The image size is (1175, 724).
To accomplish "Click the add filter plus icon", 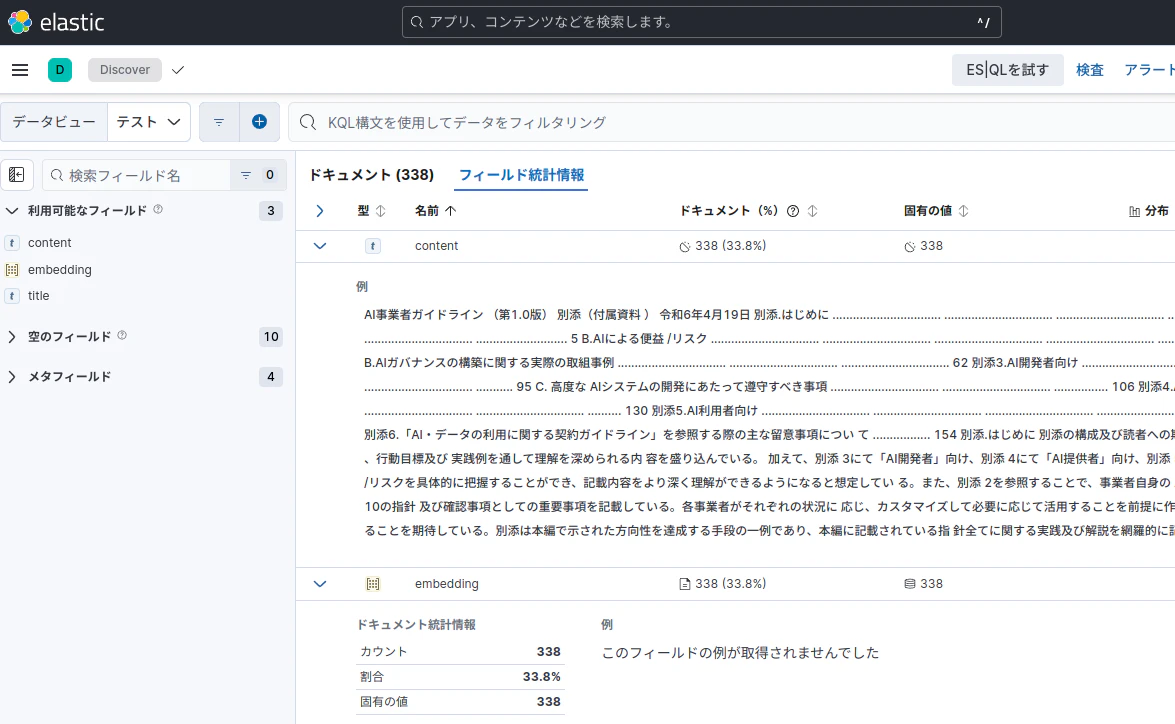I will pyautogui.click(x=259, y=122).
